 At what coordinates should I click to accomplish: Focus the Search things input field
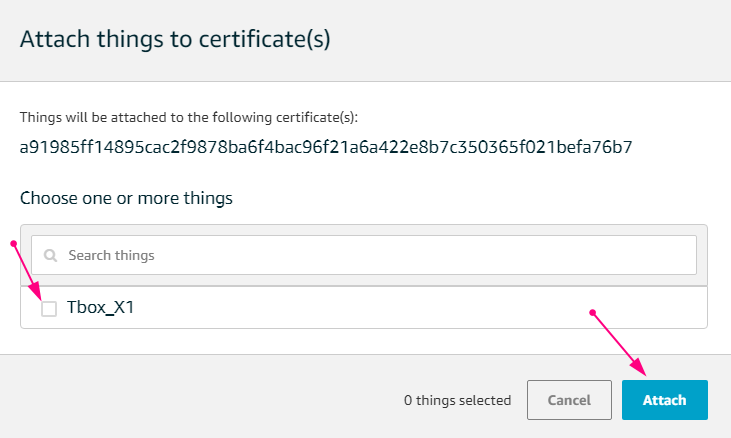click(x=364, y=255)
